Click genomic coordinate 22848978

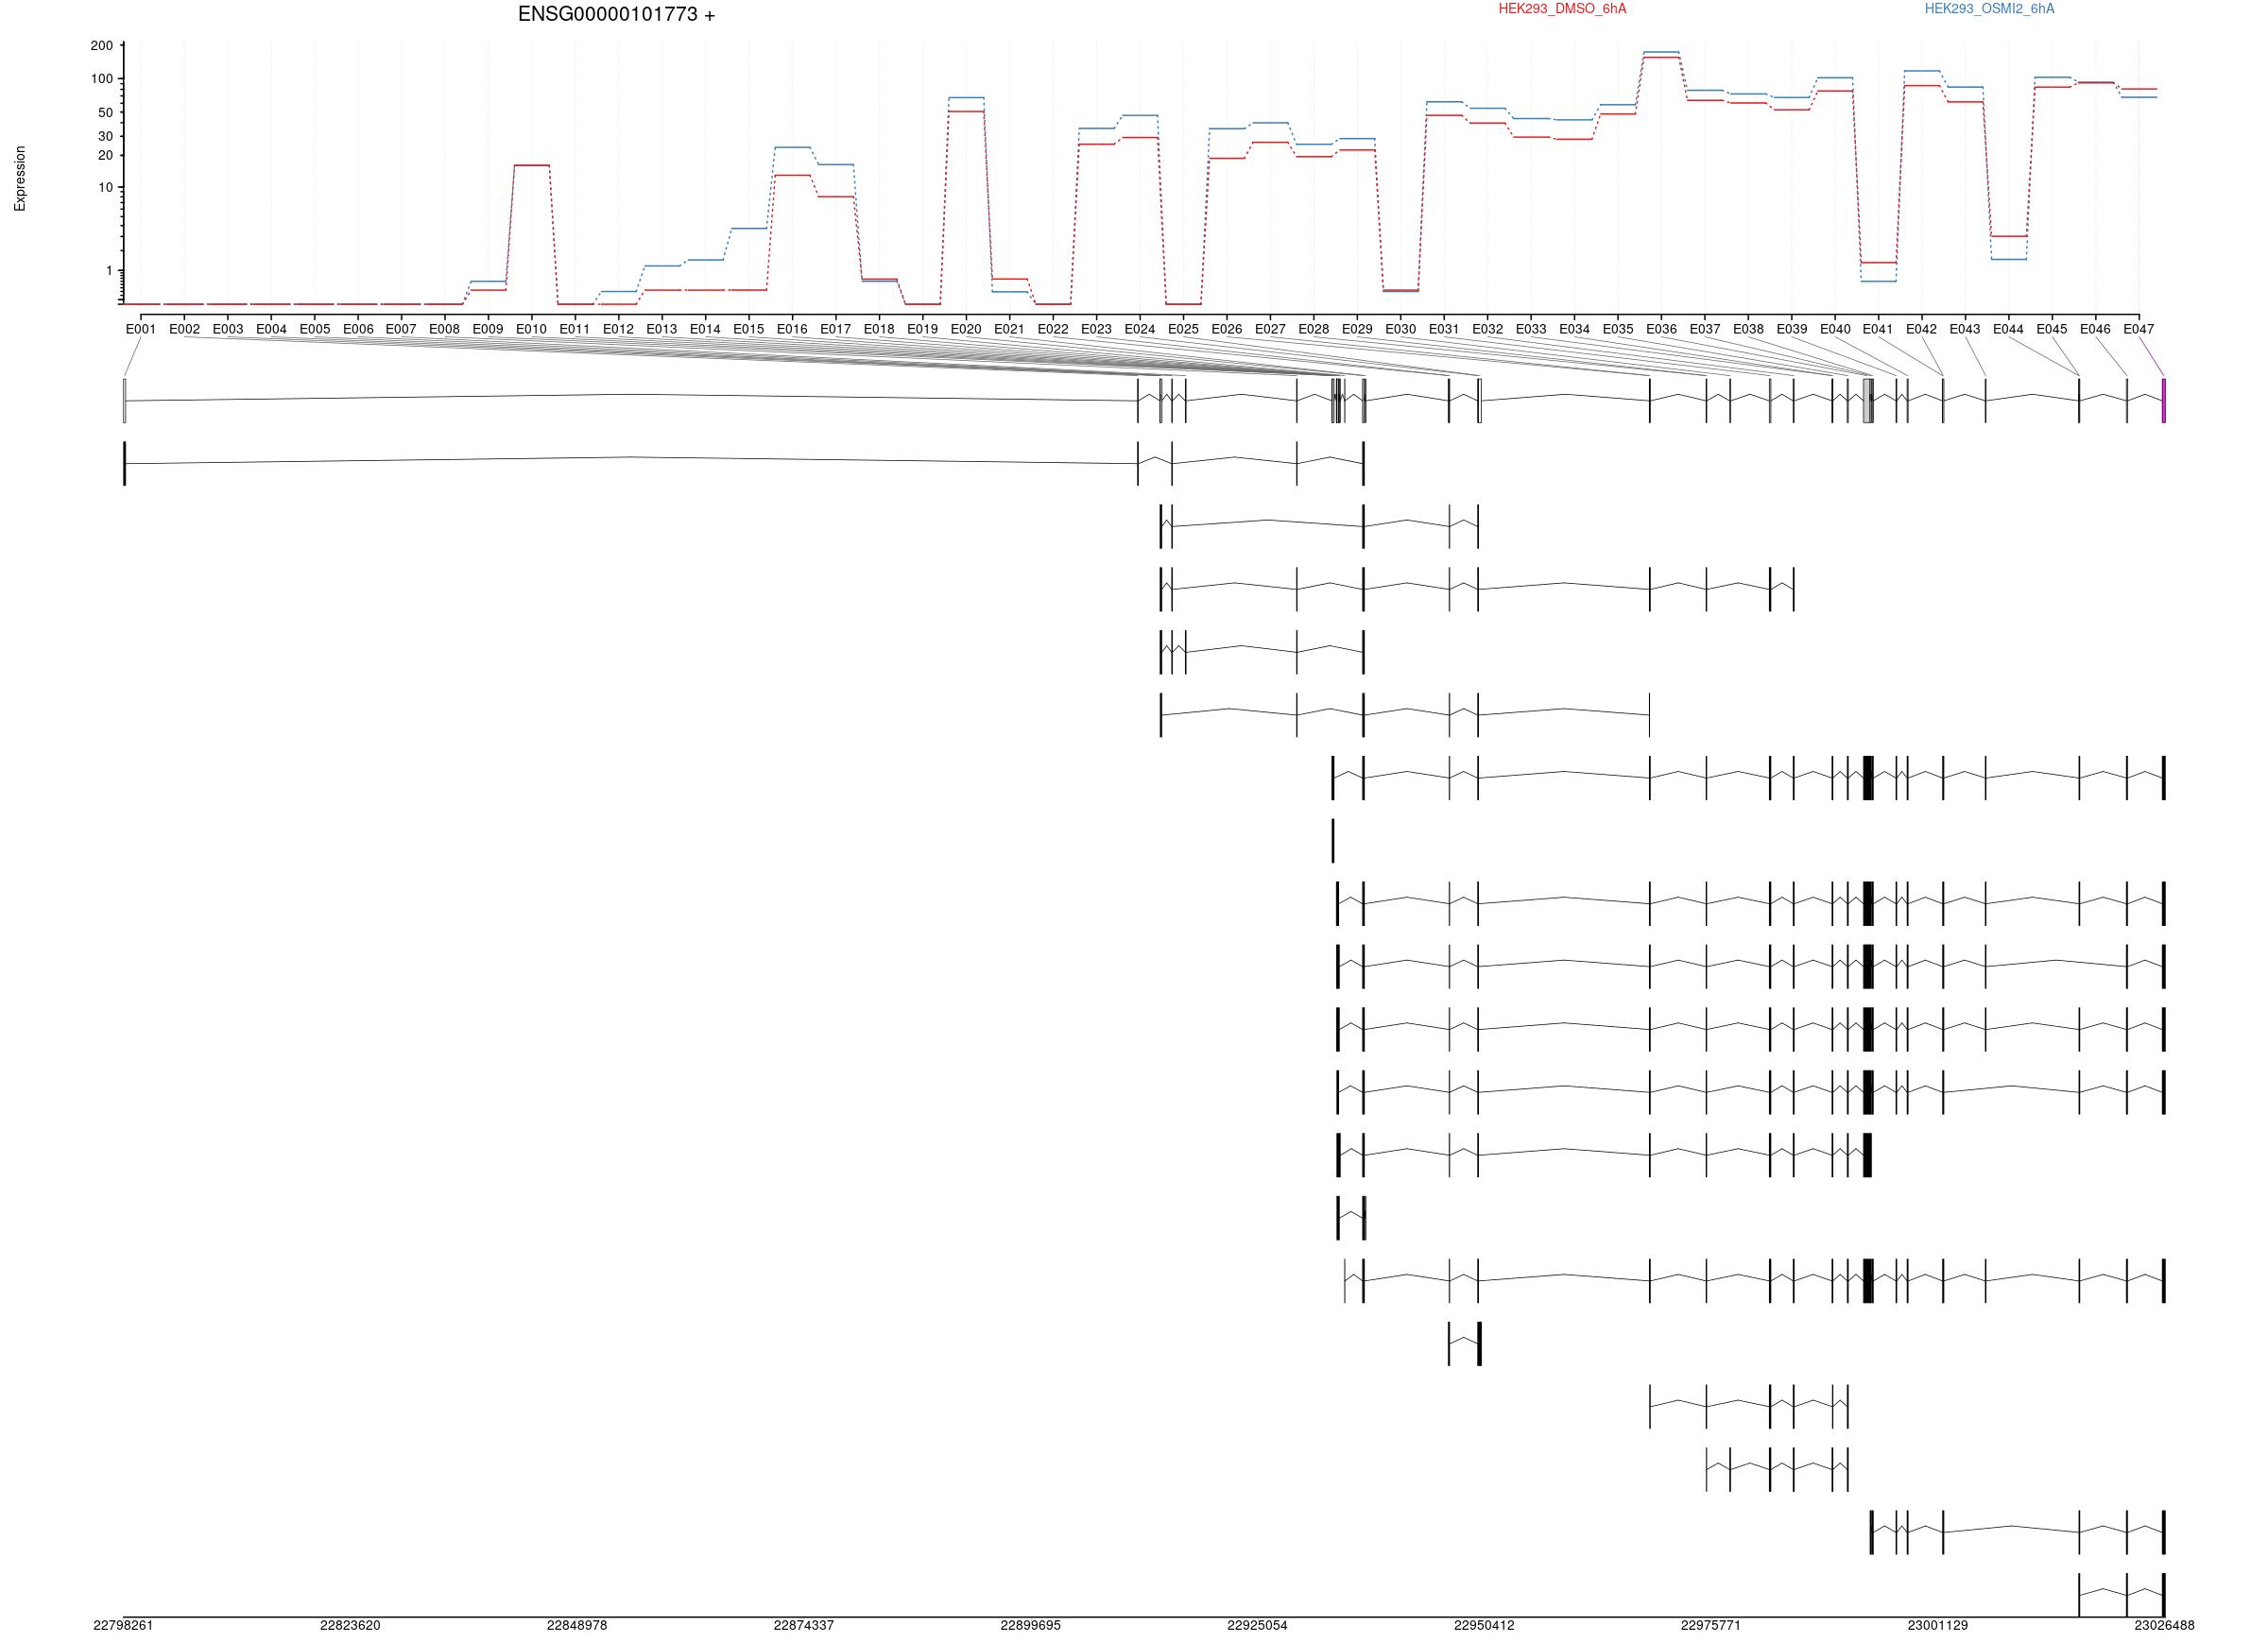(x=577, y=1626)
